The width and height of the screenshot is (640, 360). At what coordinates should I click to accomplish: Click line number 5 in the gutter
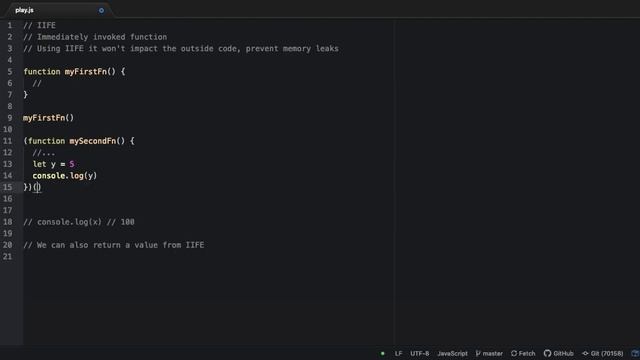[10, 72]
